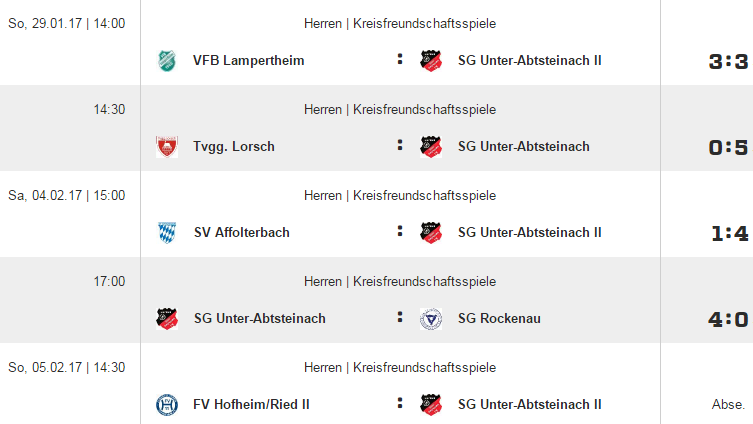The width and height of the screenshot is (753, 424).
Task: Click the Abse. cancelled match status
Action: click(x=728, y=404)
